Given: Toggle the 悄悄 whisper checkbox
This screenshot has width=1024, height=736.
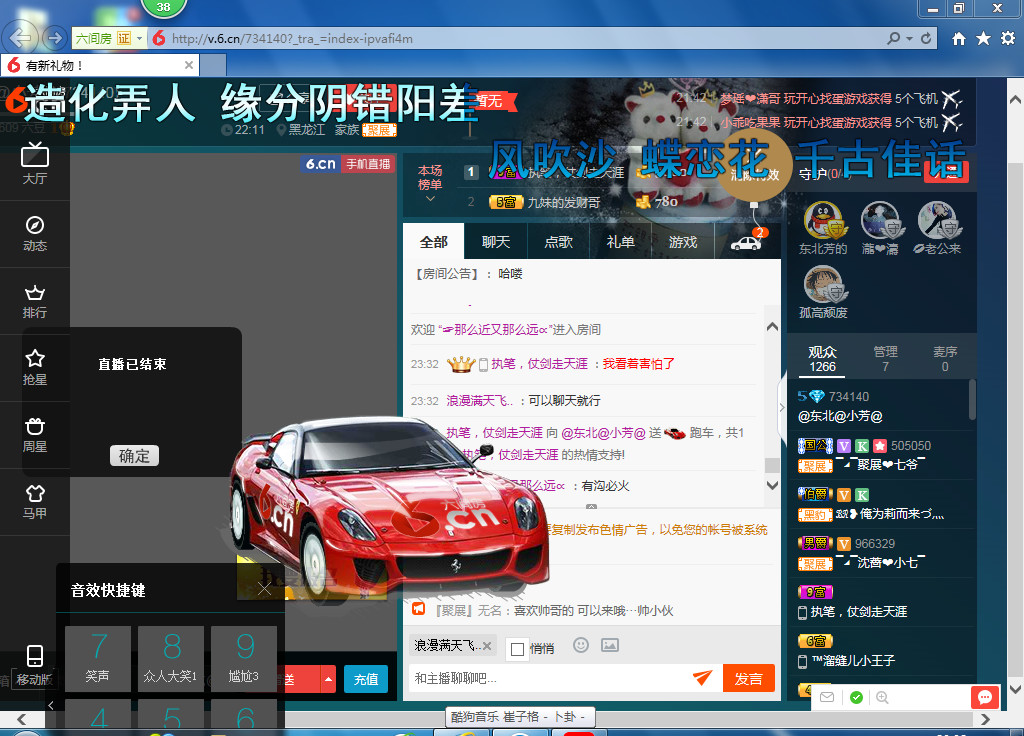Looking at the screenshot, I should 518,649.
